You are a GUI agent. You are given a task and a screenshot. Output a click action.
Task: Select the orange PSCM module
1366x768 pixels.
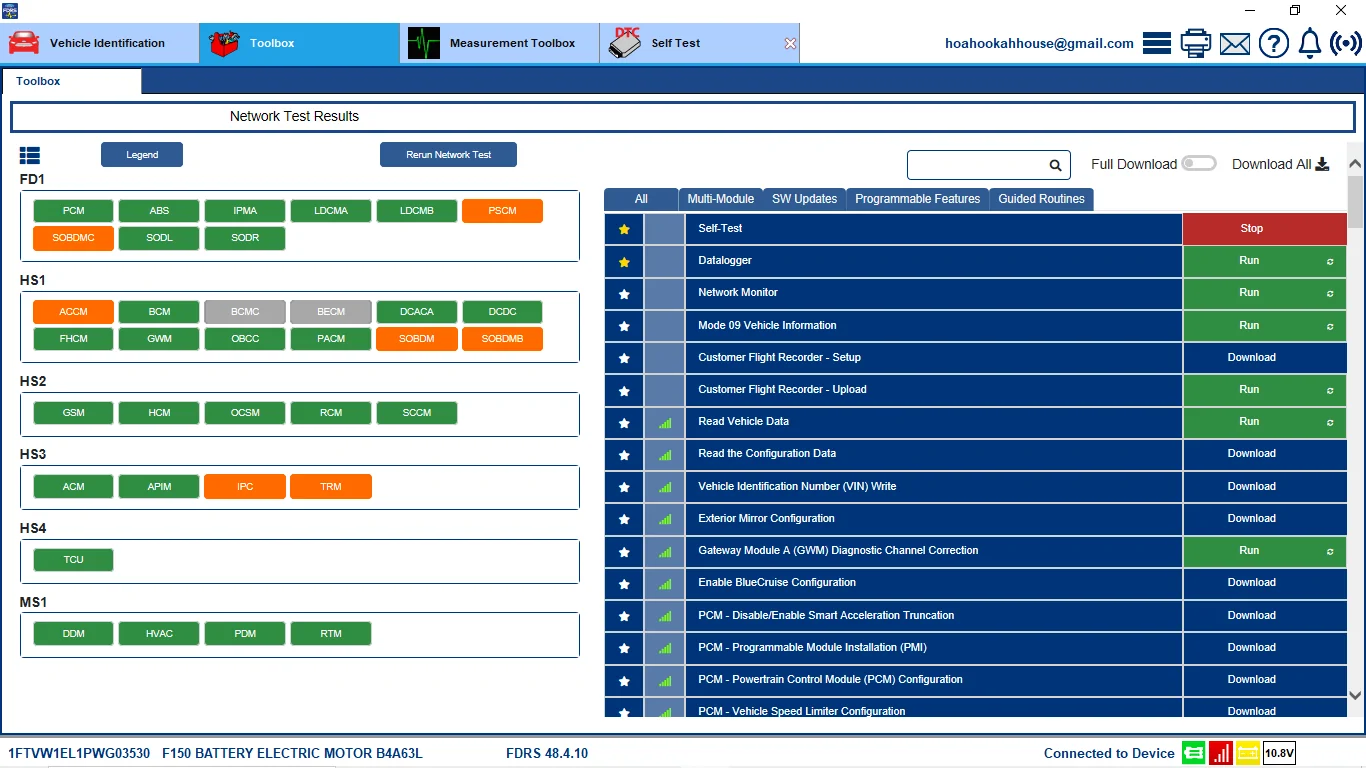pyautogui.click(x=502, y=211)
